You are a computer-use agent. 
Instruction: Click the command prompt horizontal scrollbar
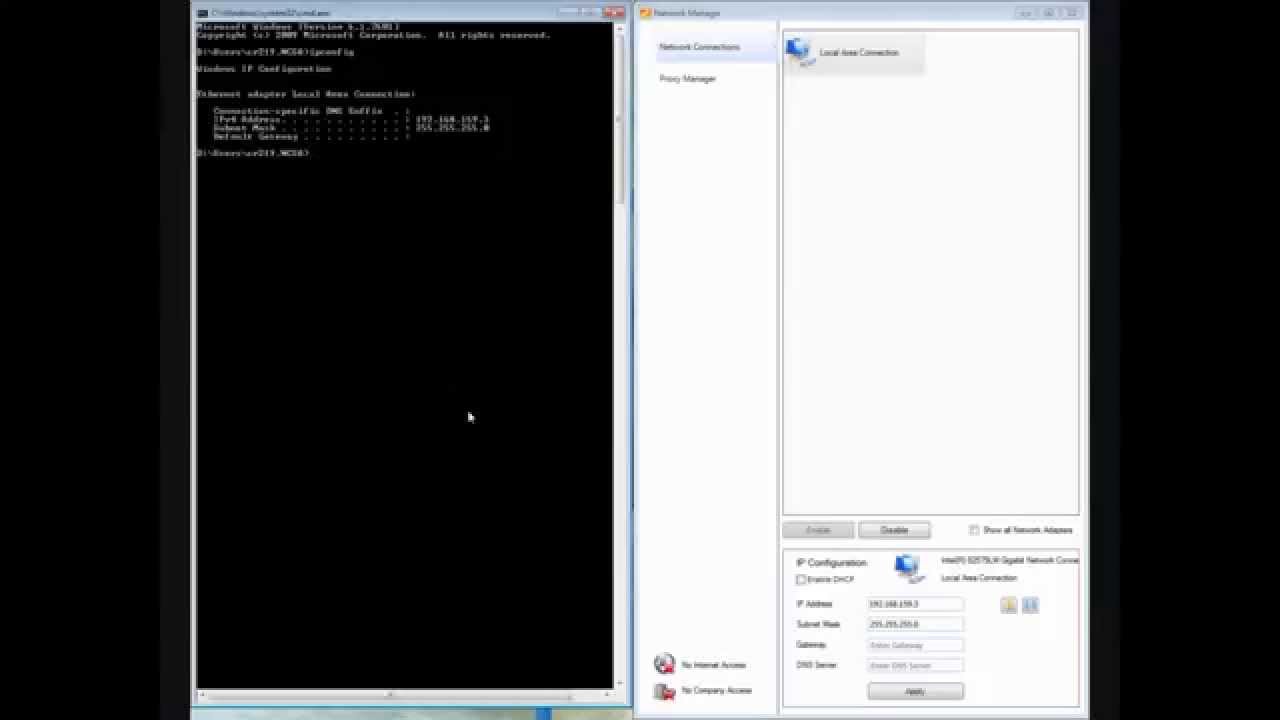click(404, 693)
